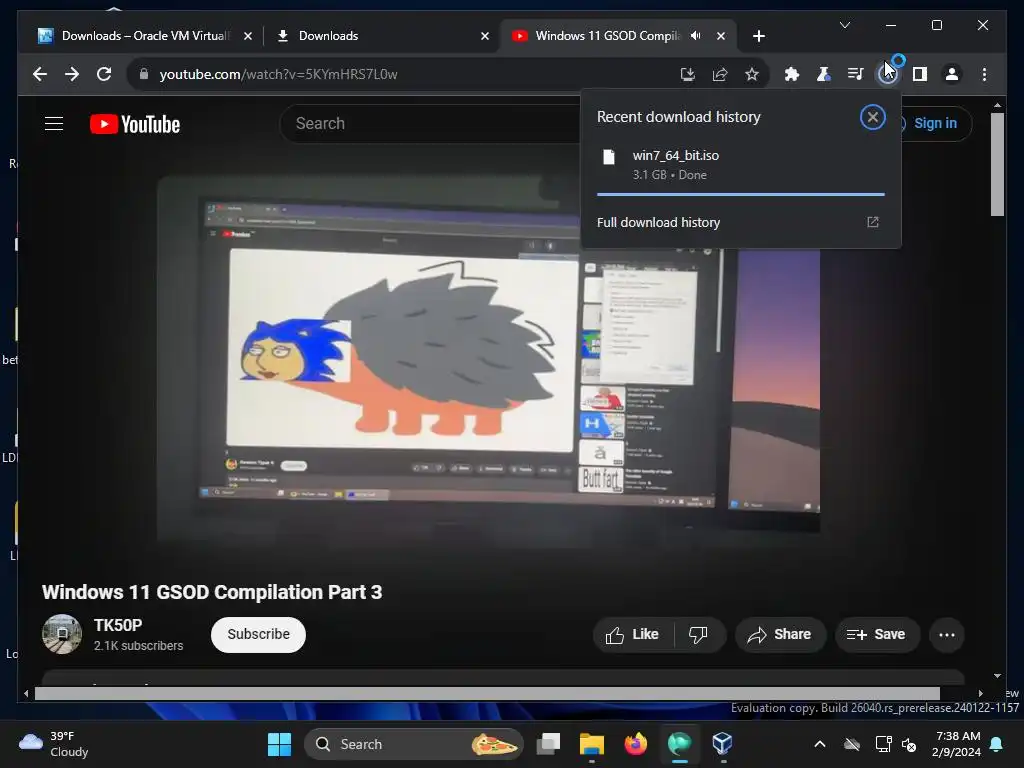Close the Oracle VM VirtualBox tab
This screenshot has height=768, width=1024.
pos(248,37)
